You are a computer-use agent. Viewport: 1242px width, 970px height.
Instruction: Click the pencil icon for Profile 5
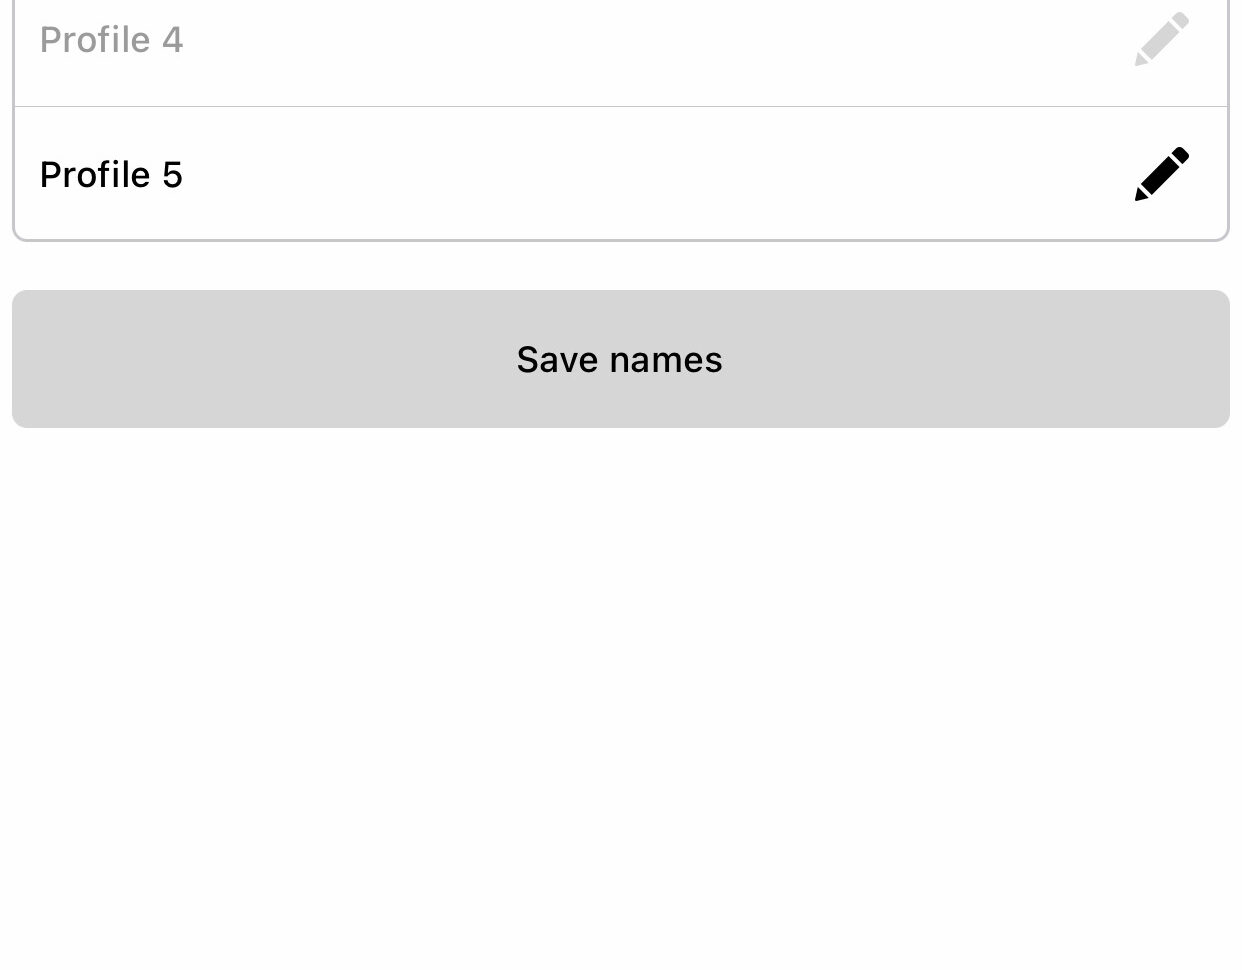pyautogui.click(x=1162, y=174)
